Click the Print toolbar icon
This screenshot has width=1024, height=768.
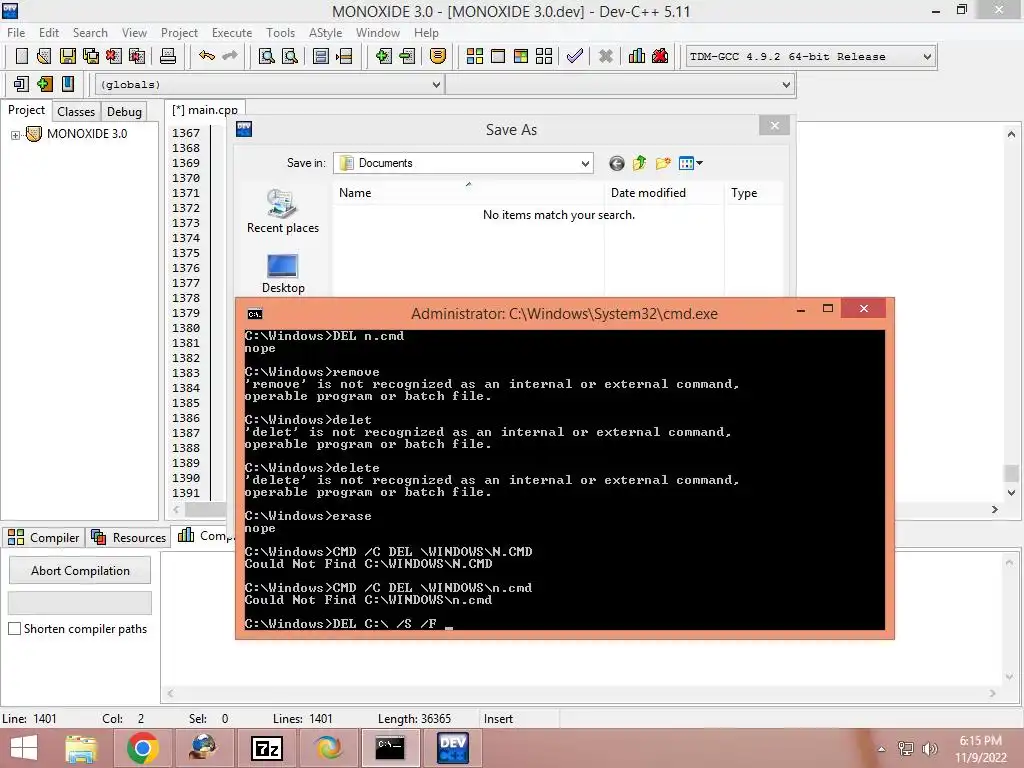[x=168, y=56]
